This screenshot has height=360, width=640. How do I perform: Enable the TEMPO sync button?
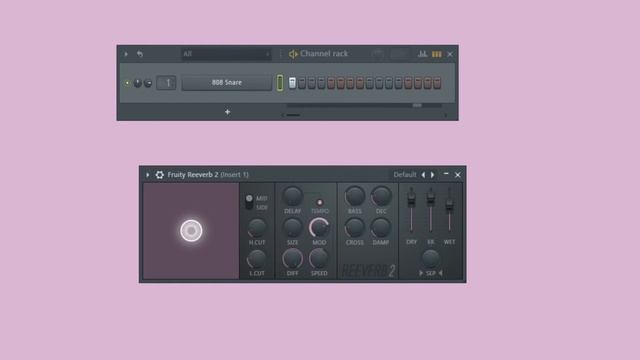(320, 202)
